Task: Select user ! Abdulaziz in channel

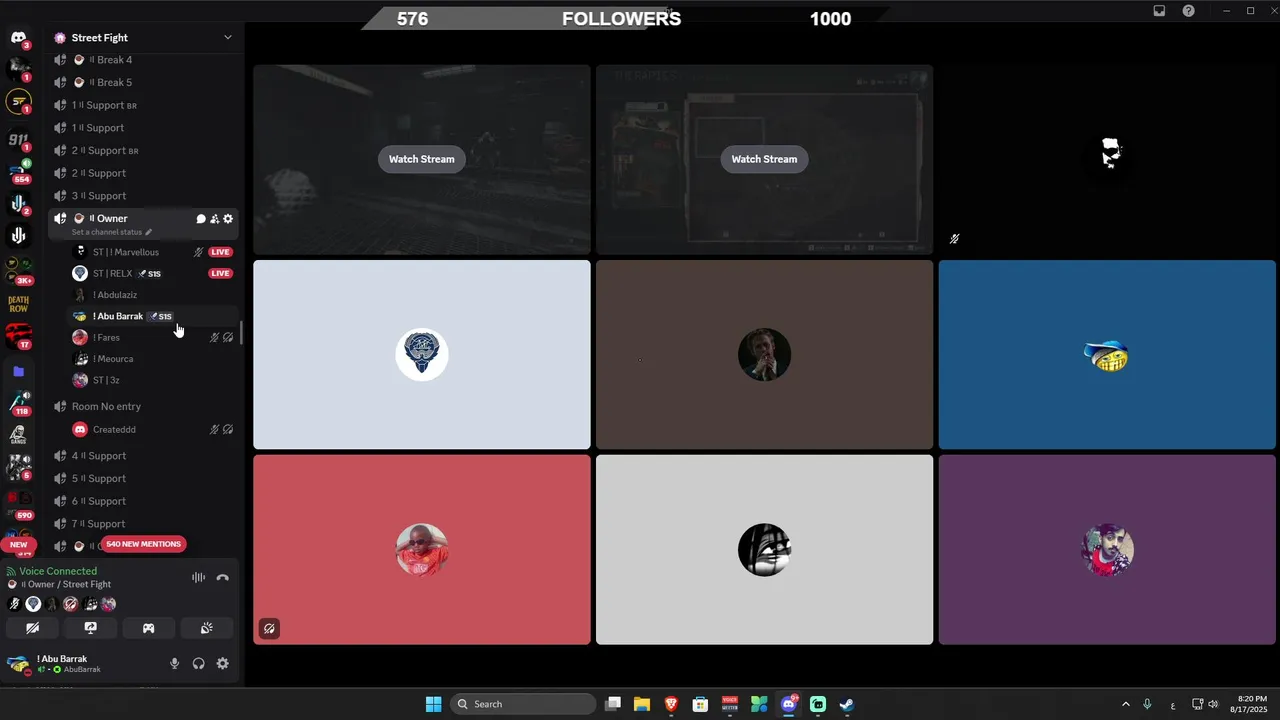Action: 153,295
